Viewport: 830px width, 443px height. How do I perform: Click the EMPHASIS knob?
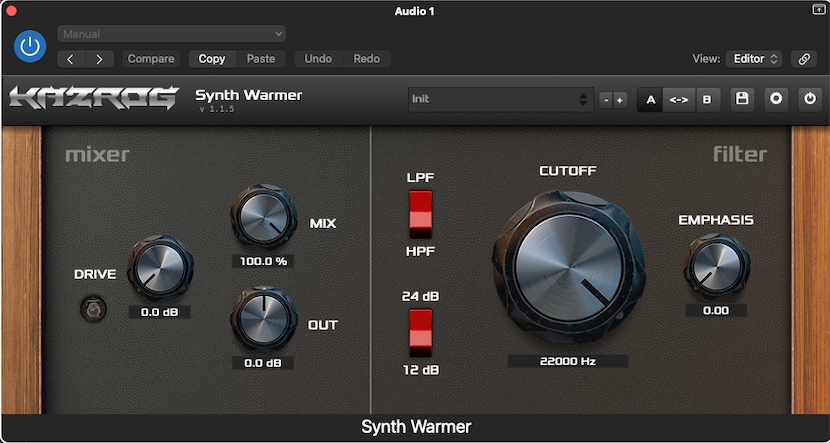point(717,266)
